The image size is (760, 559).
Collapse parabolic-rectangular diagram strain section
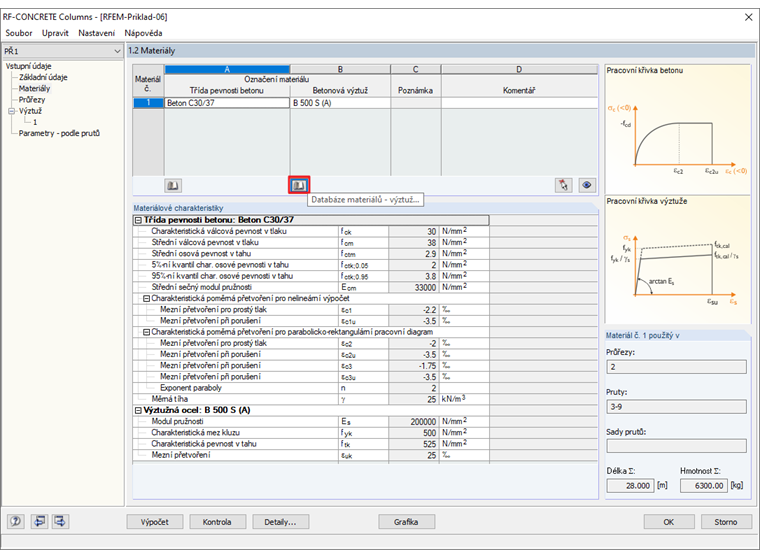(x=146, y=332)
